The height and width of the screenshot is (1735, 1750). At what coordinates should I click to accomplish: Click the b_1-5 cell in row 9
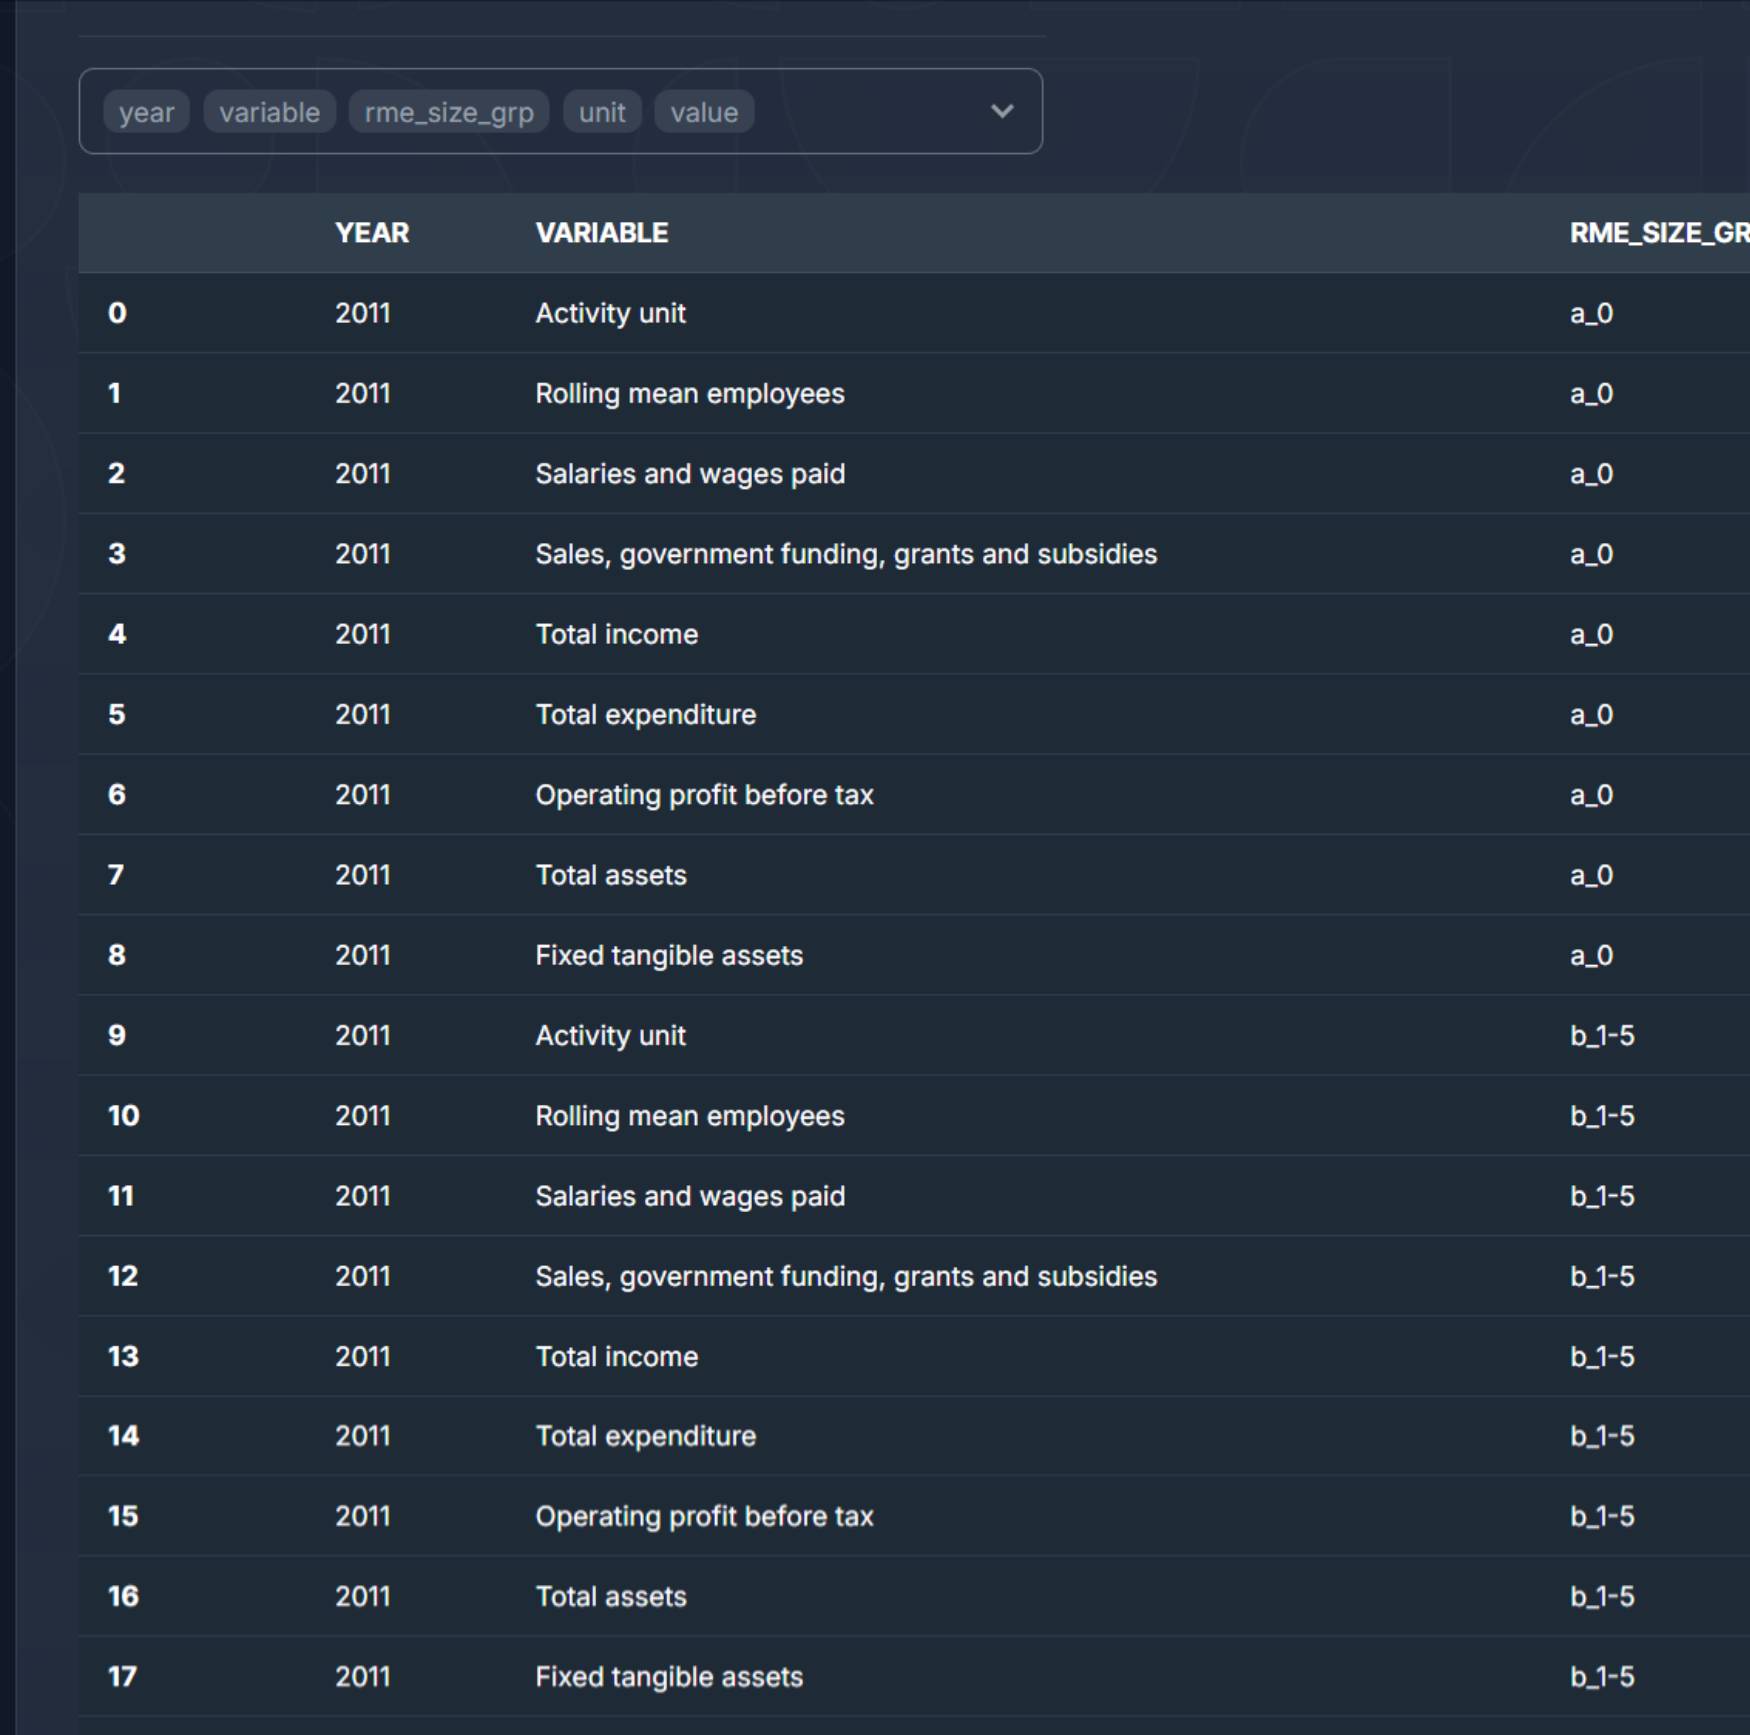[x=1602, y=1036]
